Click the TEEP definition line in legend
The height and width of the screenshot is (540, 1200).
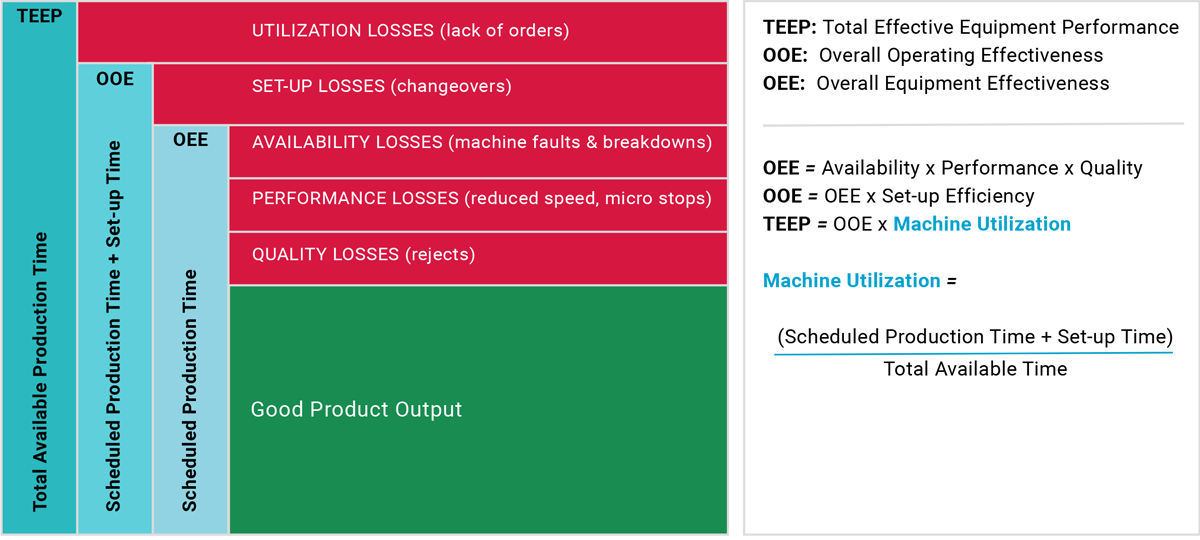coord(971,27)
